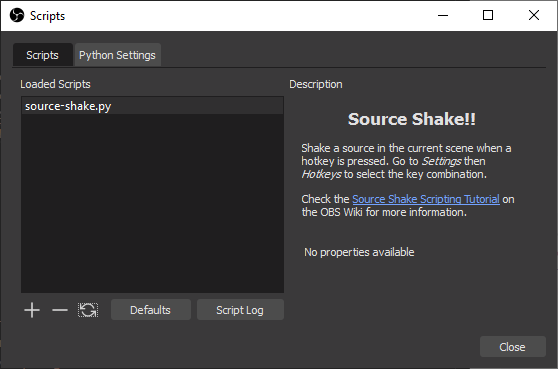Remove the selected script with minus icon
The image size is (558, 369).
click(60, 310)
